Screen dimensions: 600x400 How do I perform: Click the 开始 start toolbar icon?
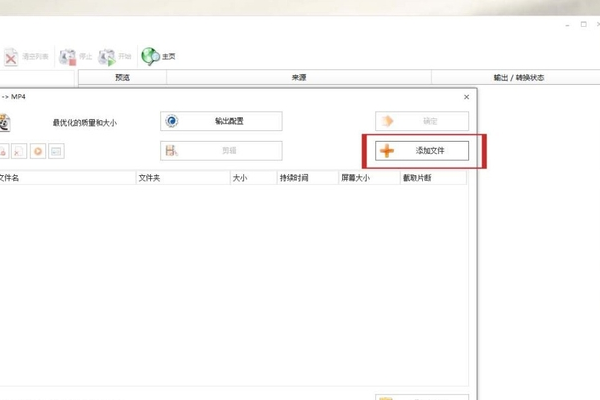coord(107,57)
